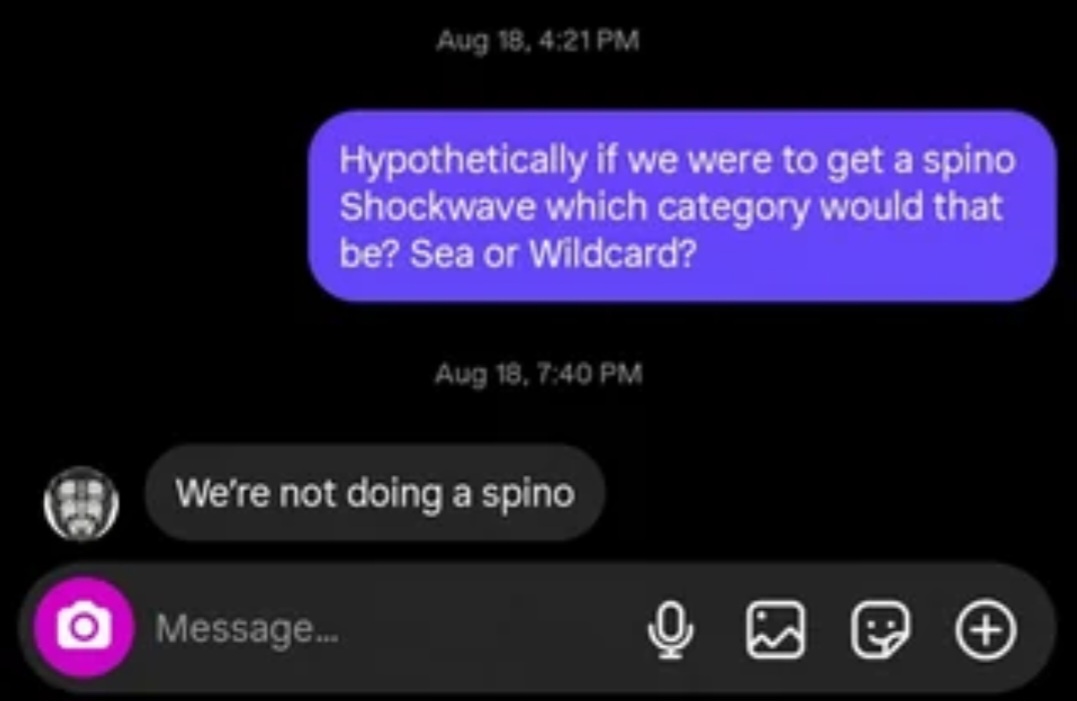Select the purple sent message bubble

[x=682, y=206]
